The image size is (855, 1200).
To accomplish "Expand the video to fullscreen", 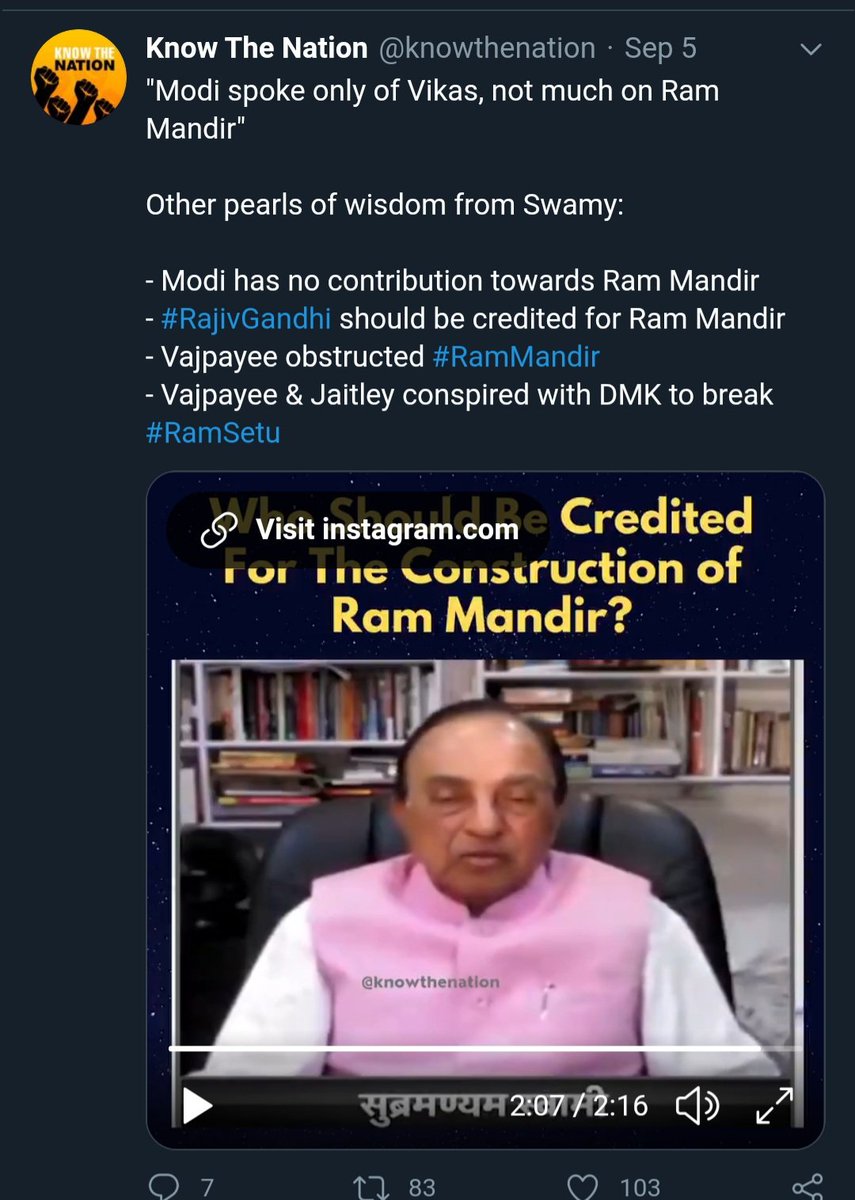I will tap(772, 1105).
